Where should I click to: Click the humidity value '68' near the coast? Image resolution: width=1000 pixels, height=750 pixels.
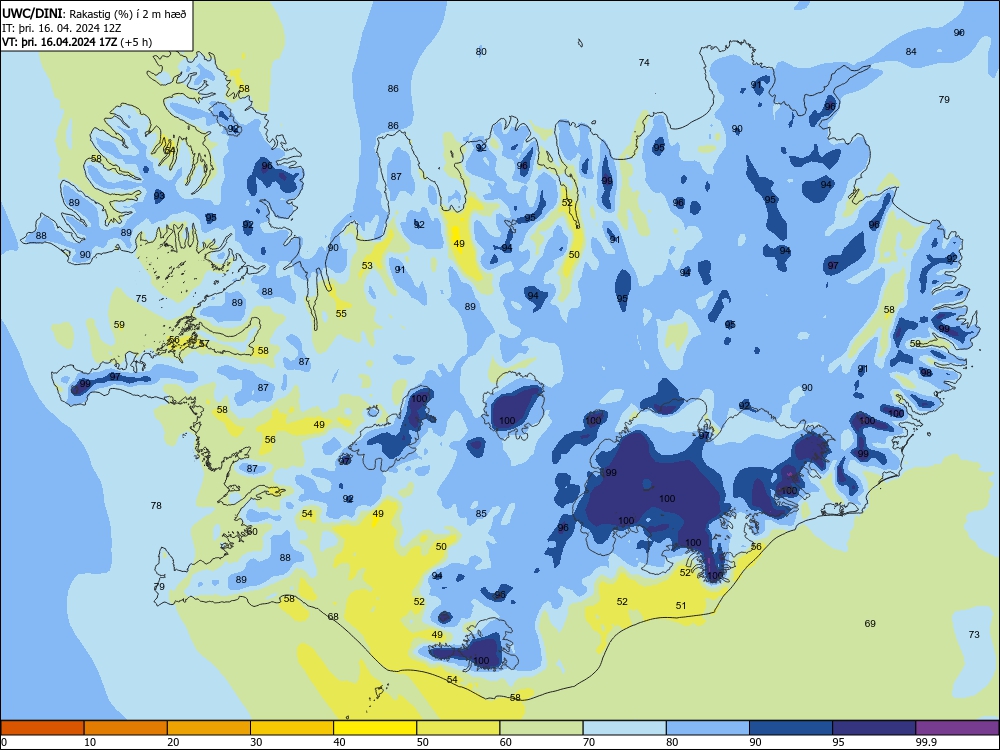[x=333, y=617]
